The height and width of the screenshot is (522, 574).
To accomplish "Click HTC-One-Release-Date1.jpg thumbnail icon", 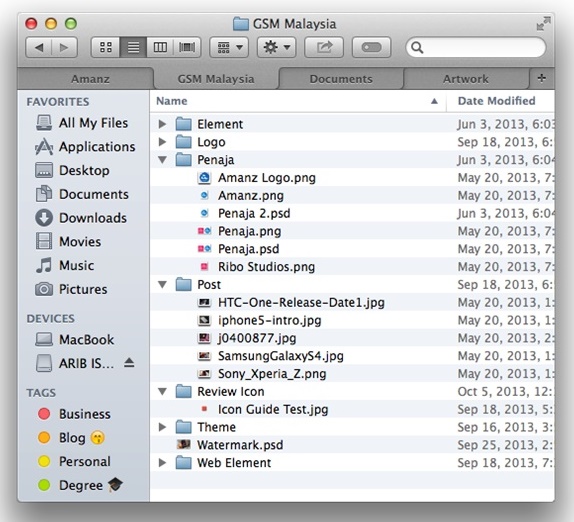I will click(204, 303).
